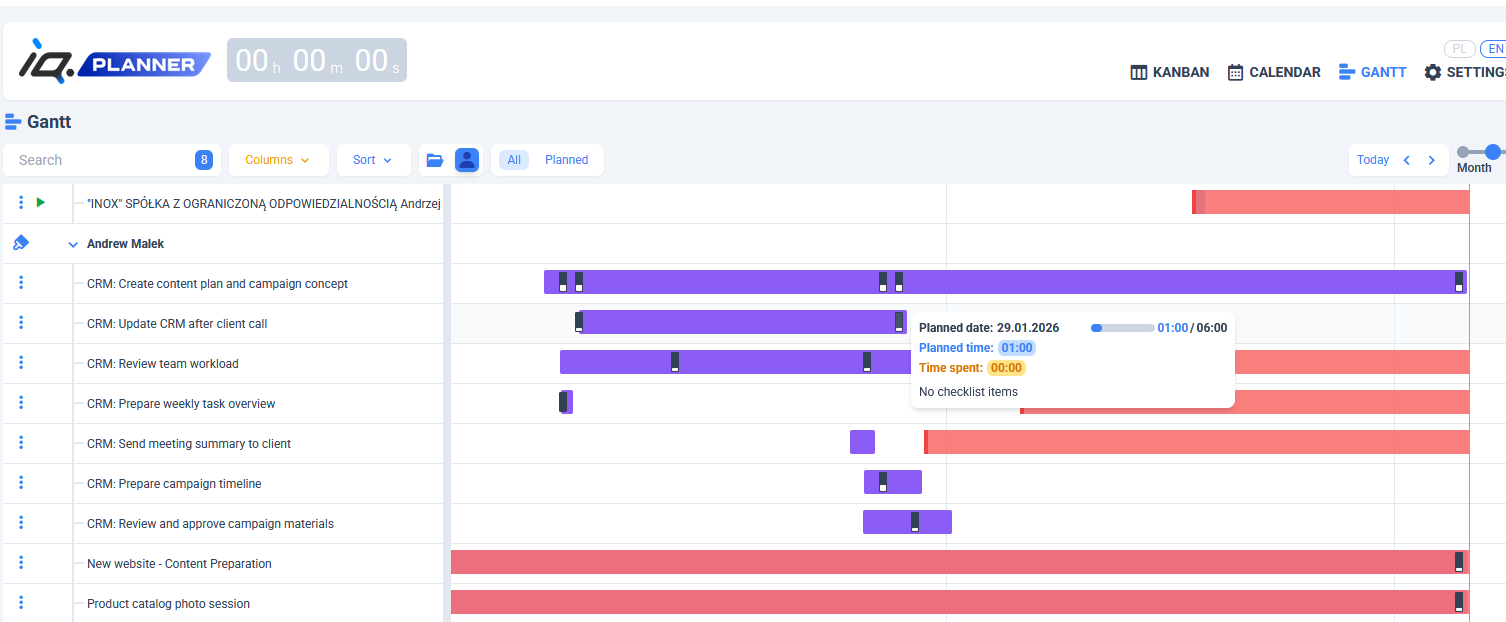Open three-dot menu for Review team workload
The height and width of the screenshot is (622, 1506).
(21, 363)
